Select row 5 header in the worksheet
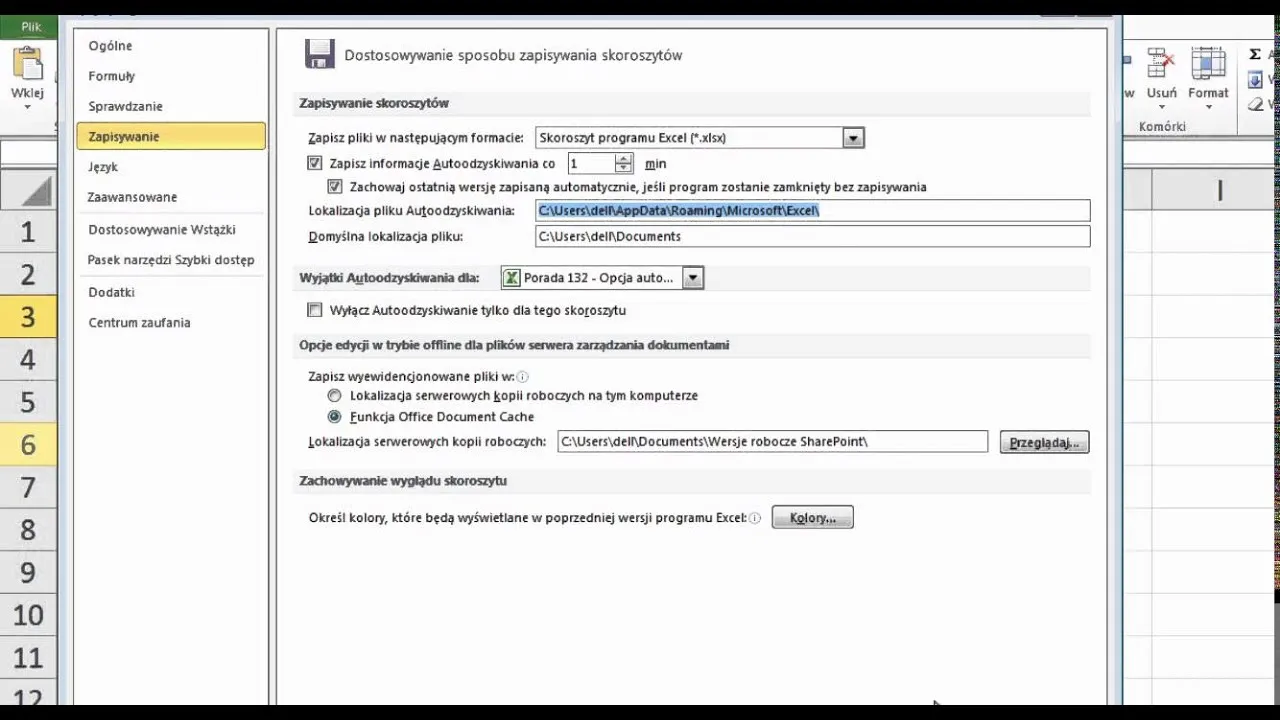This screenshot has width=1280, height=720. 27,402
